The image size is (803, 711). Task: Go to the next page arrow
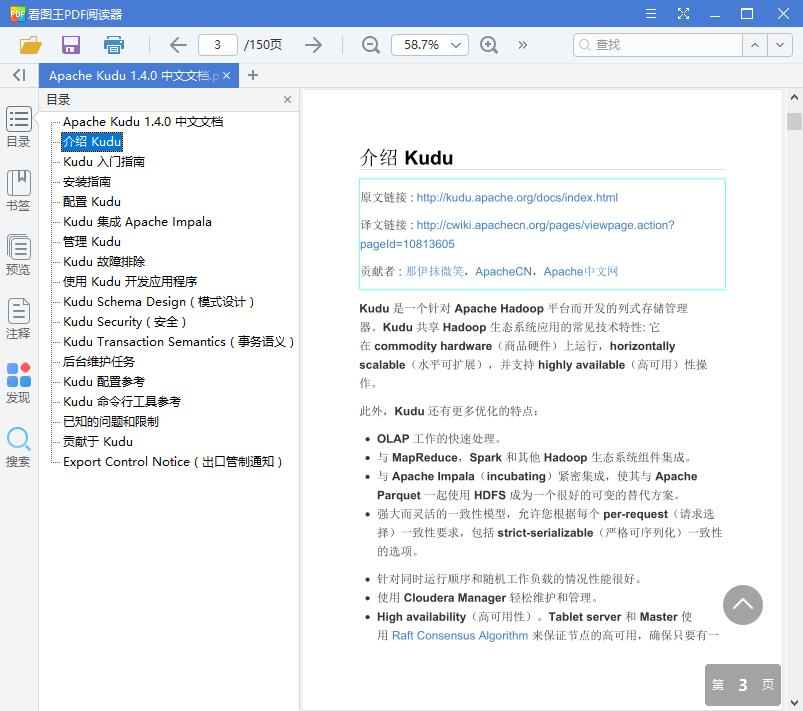click(x=313, y=45)
